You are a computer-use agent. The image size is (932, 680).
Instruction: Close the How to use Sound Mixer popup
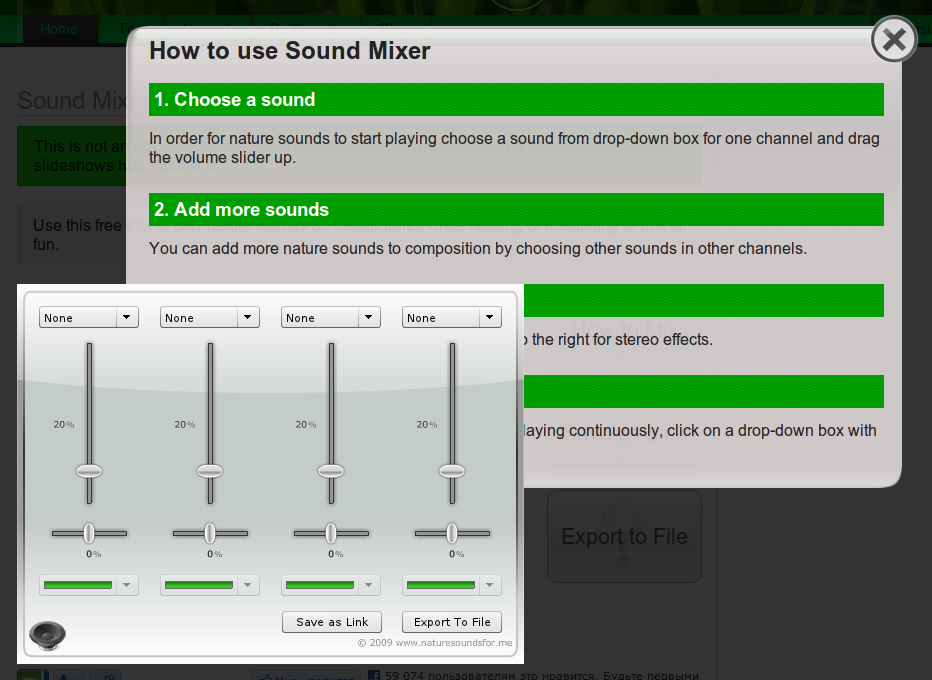coord(893,40)
